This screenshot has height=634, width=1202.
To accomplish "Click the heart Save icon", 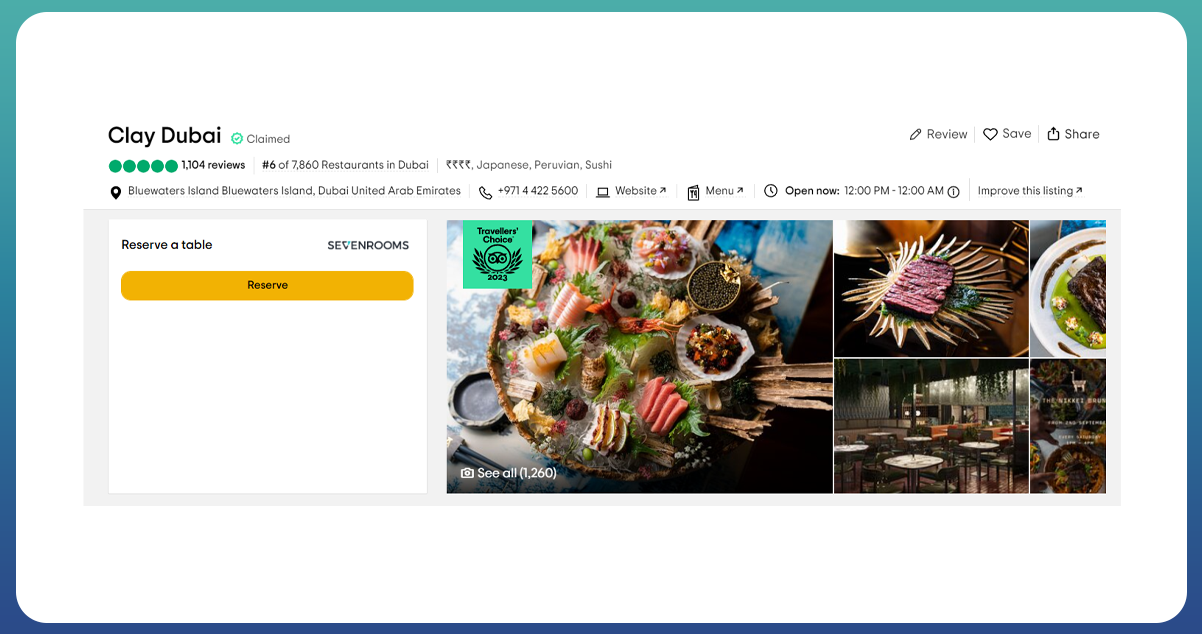I will [990, 134].
